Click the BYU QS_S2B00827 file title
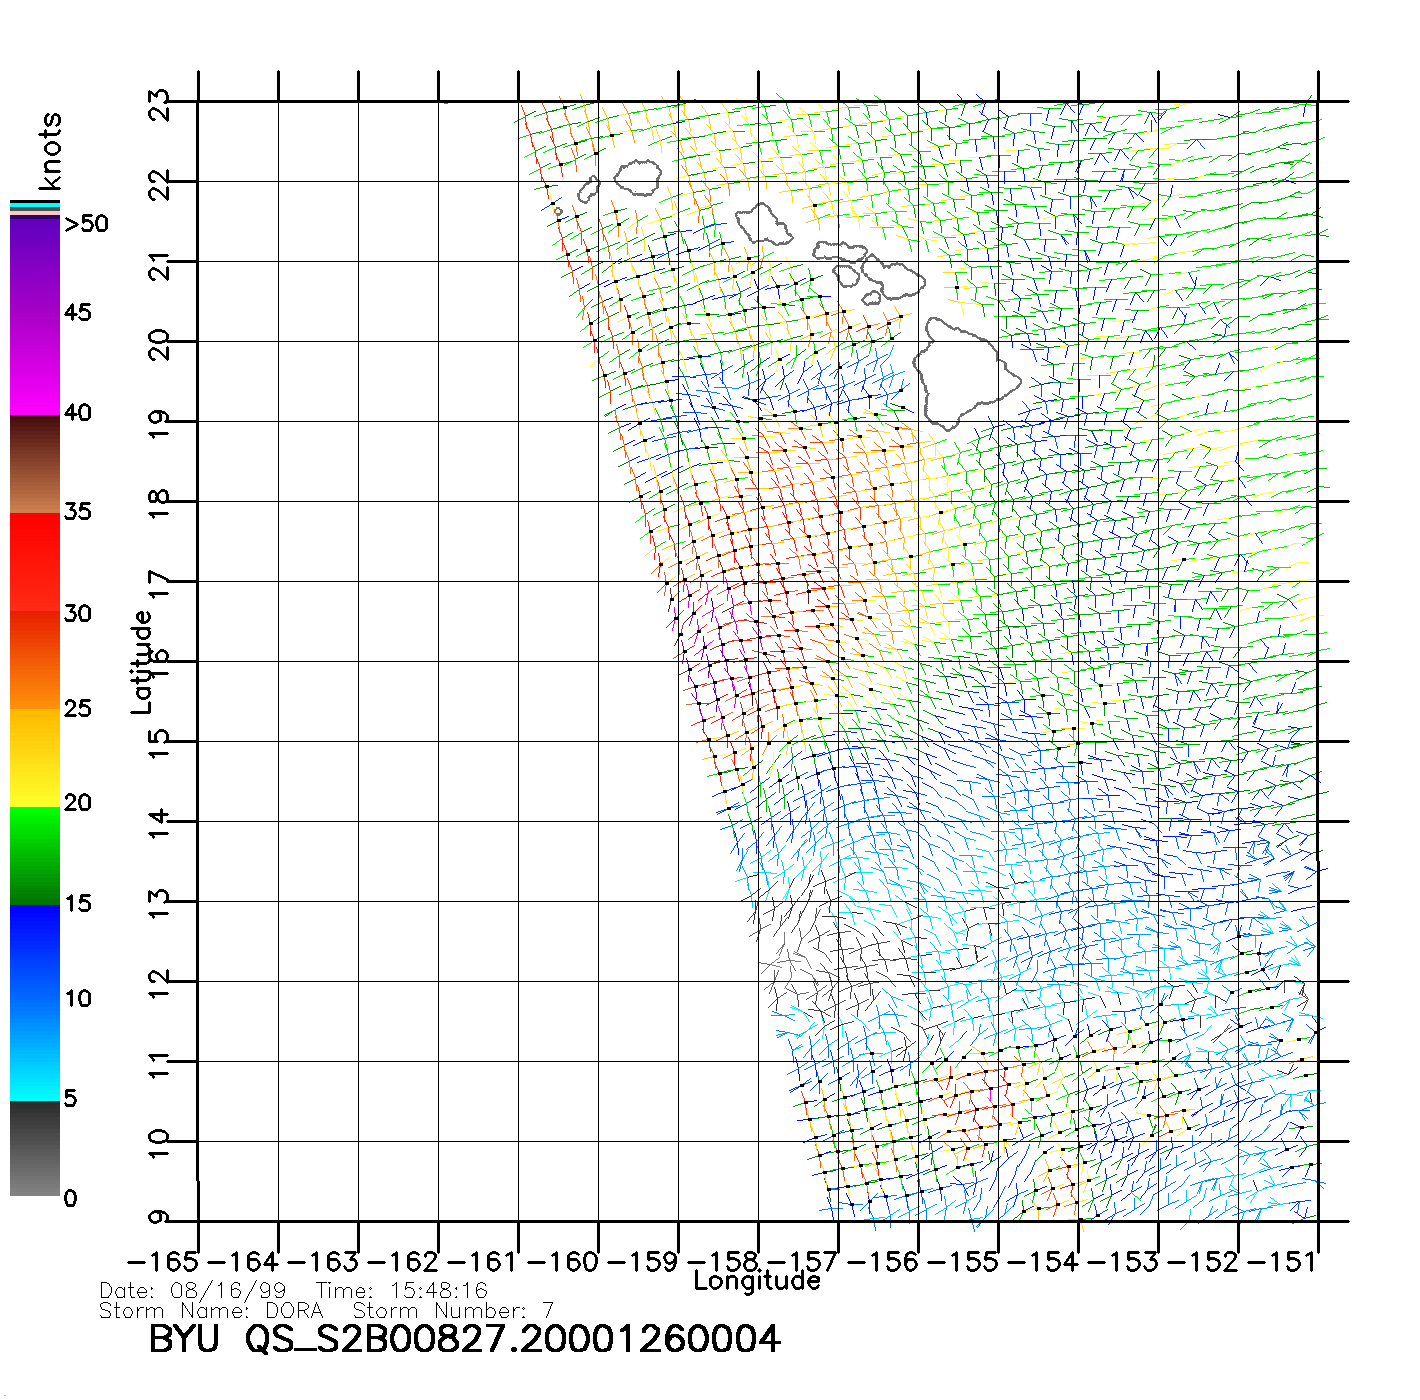 [x=464, y=1339]
